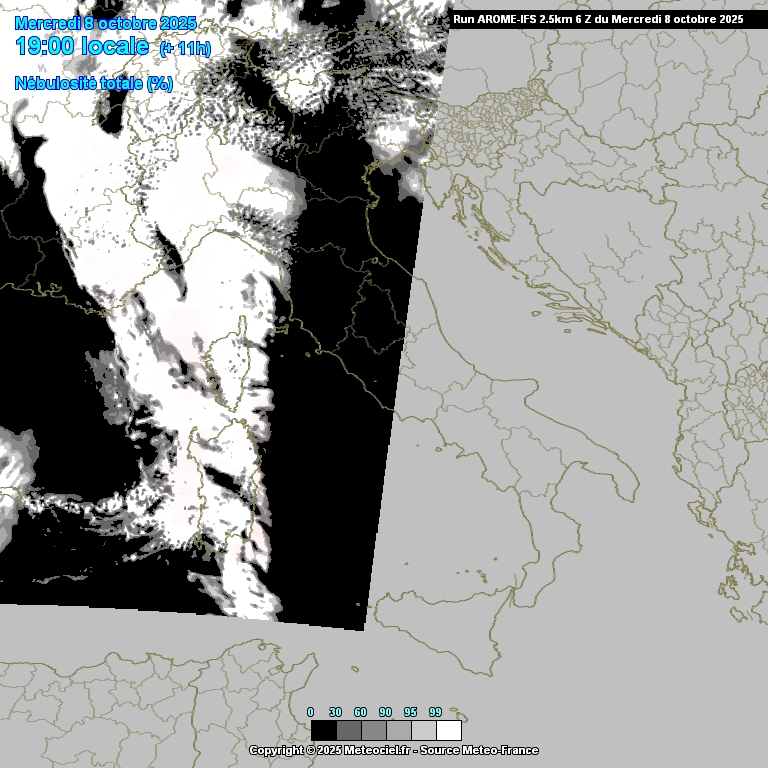Select the dark gray 30% legend swatch
768x768 pixels.
coord(348,730)
